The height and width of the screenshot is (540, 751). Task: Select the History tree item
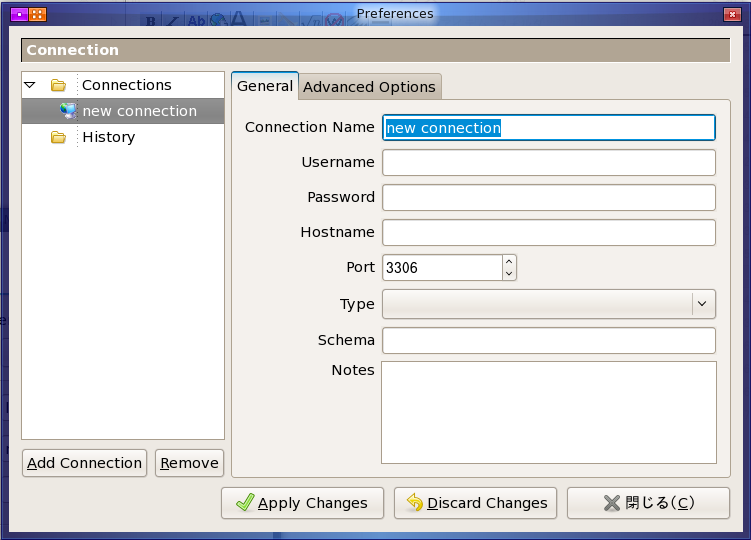click(x=108, y=137)
